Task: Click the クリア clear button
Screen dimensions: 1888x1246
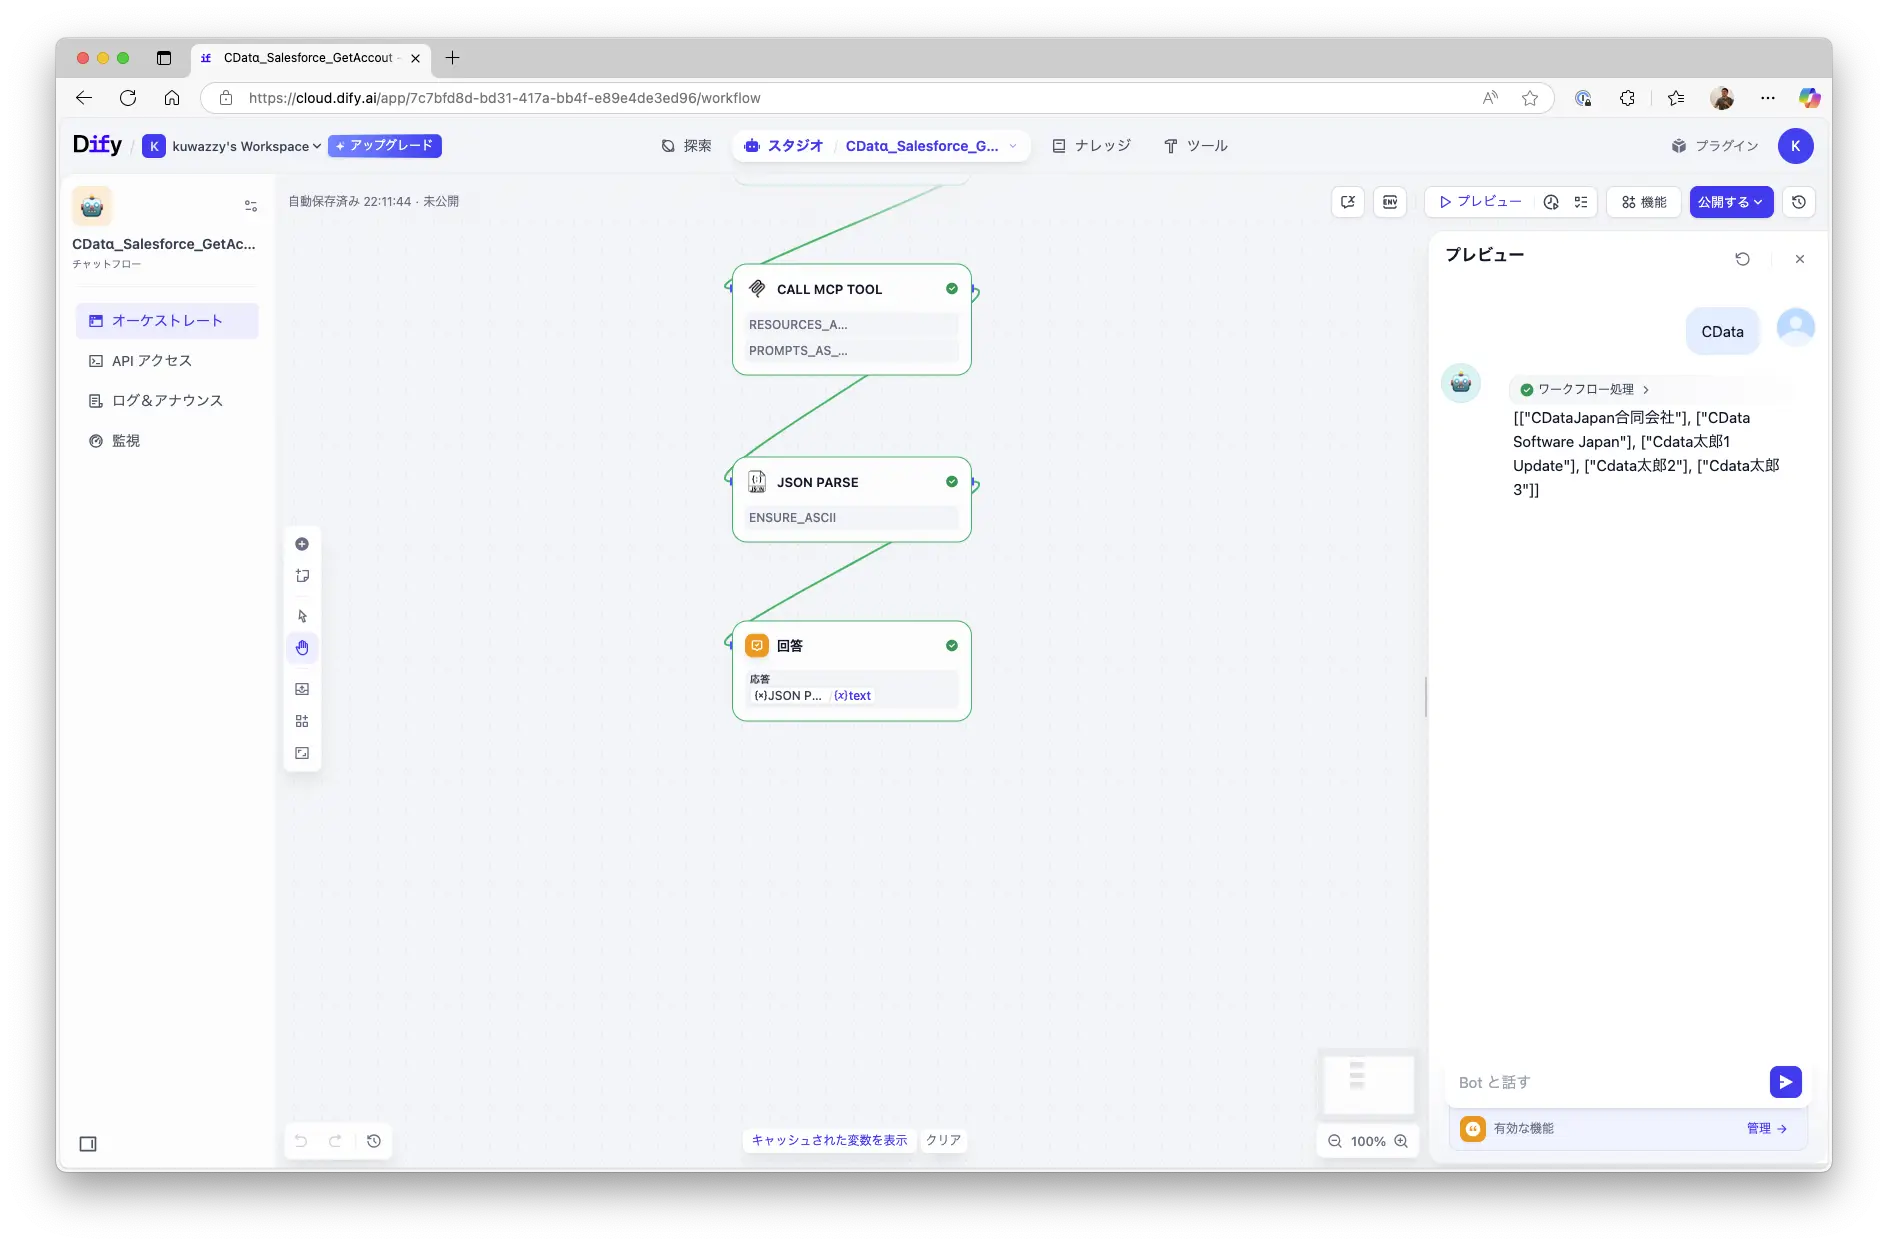Action: pyautogui.click(x=943, y=1140)
